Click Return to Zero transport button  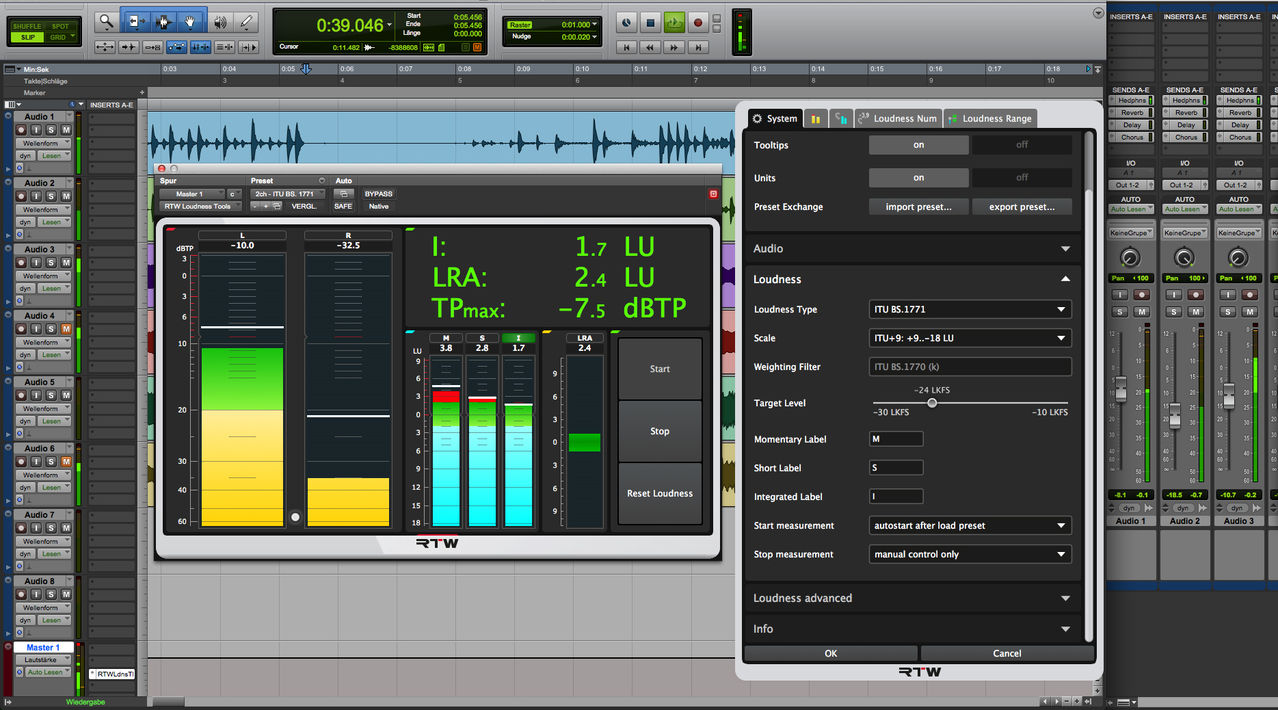click(627, 47)
